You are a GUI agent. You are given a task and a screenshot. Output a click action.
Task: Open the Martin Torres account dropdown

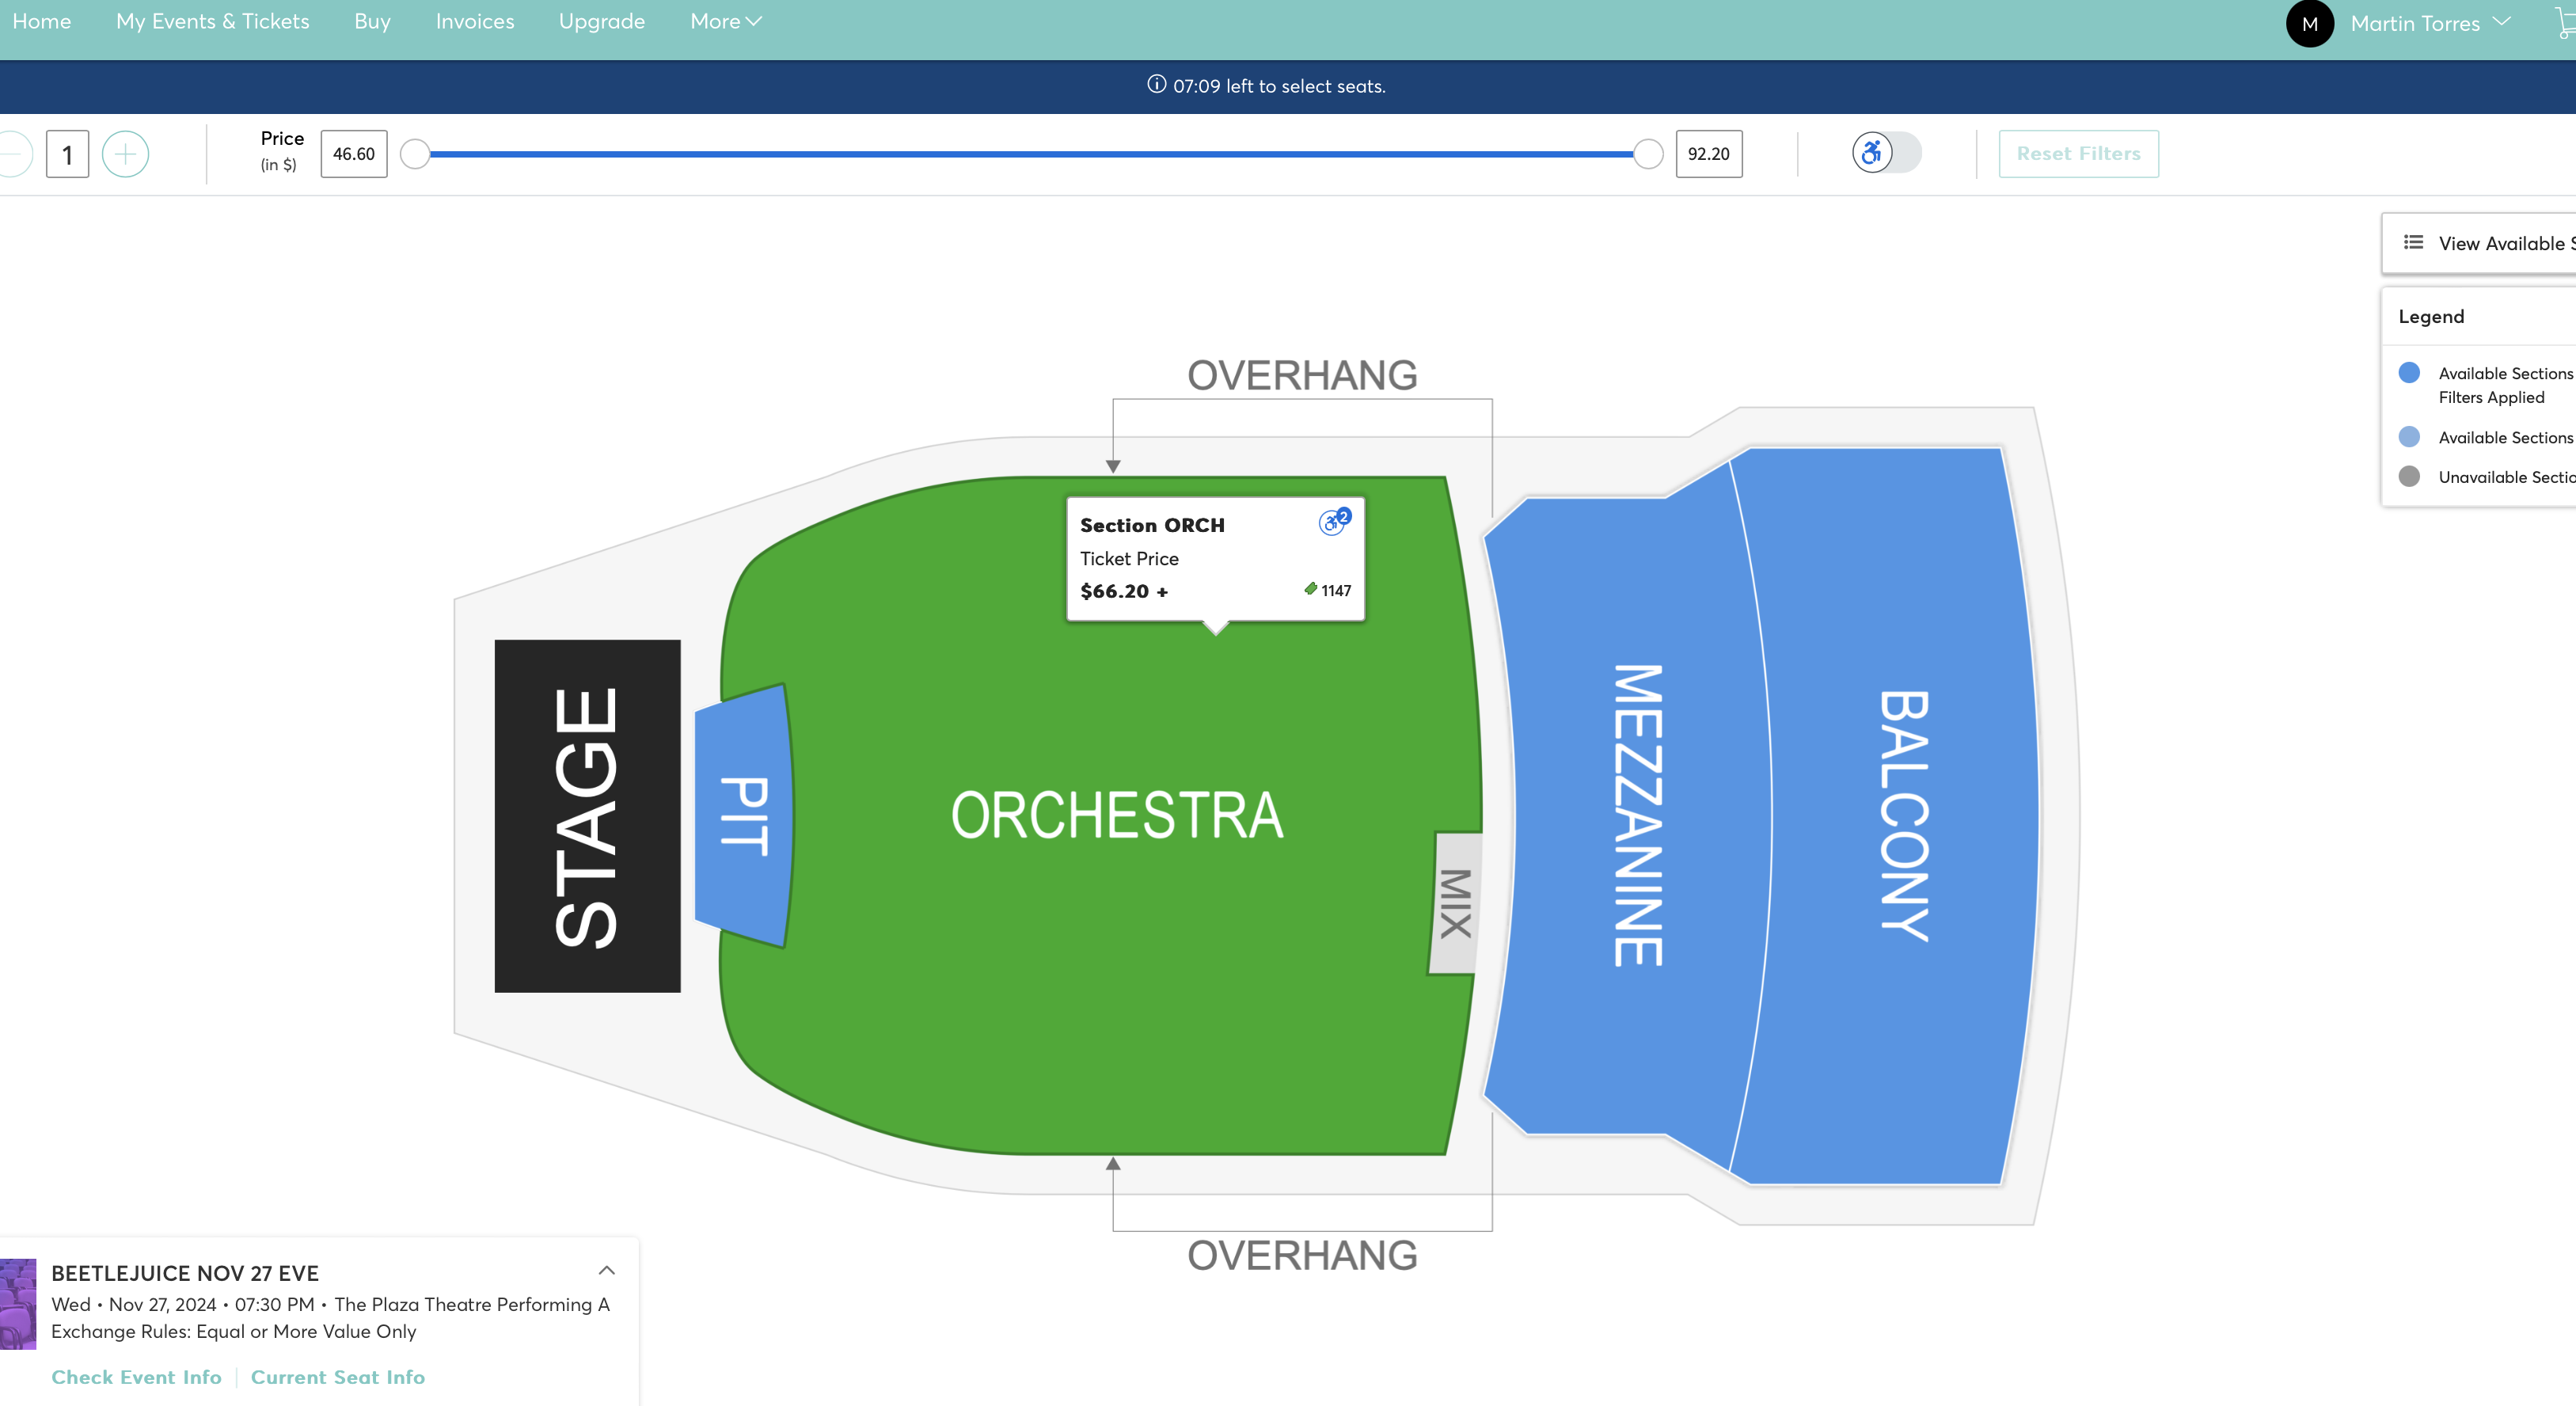[2430, 23]
